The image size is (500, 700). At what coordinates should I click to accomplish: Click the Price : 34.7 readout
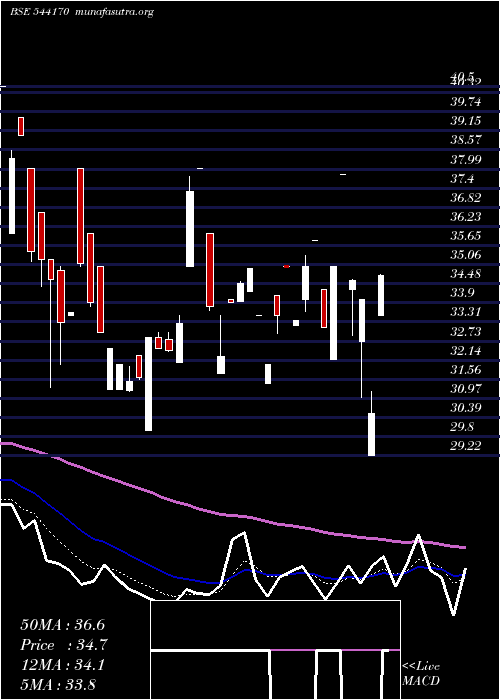(x=64, y=645)
